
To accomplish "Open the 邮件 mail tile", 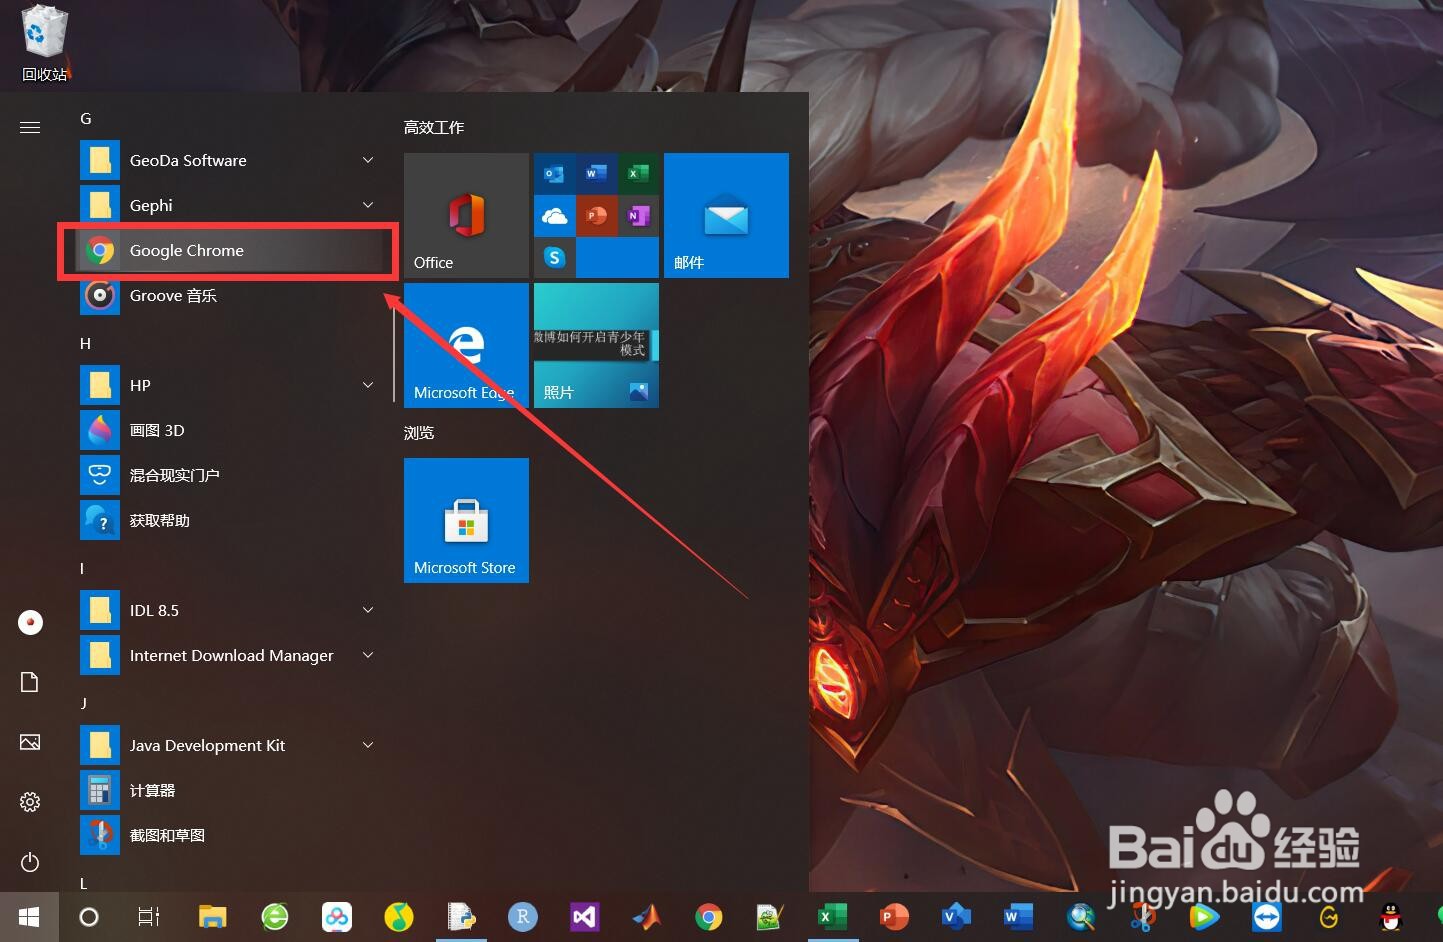I will pos(726,215).
